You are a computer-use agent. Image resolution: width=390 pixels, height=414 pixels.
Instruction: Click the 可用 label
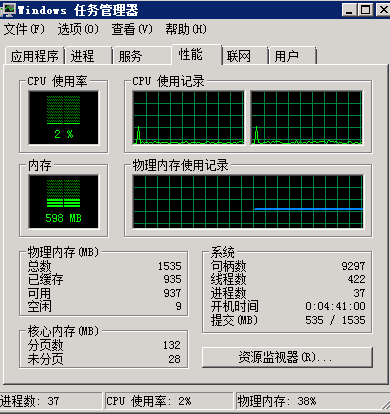pyautogui.click(x=39, y=293)
